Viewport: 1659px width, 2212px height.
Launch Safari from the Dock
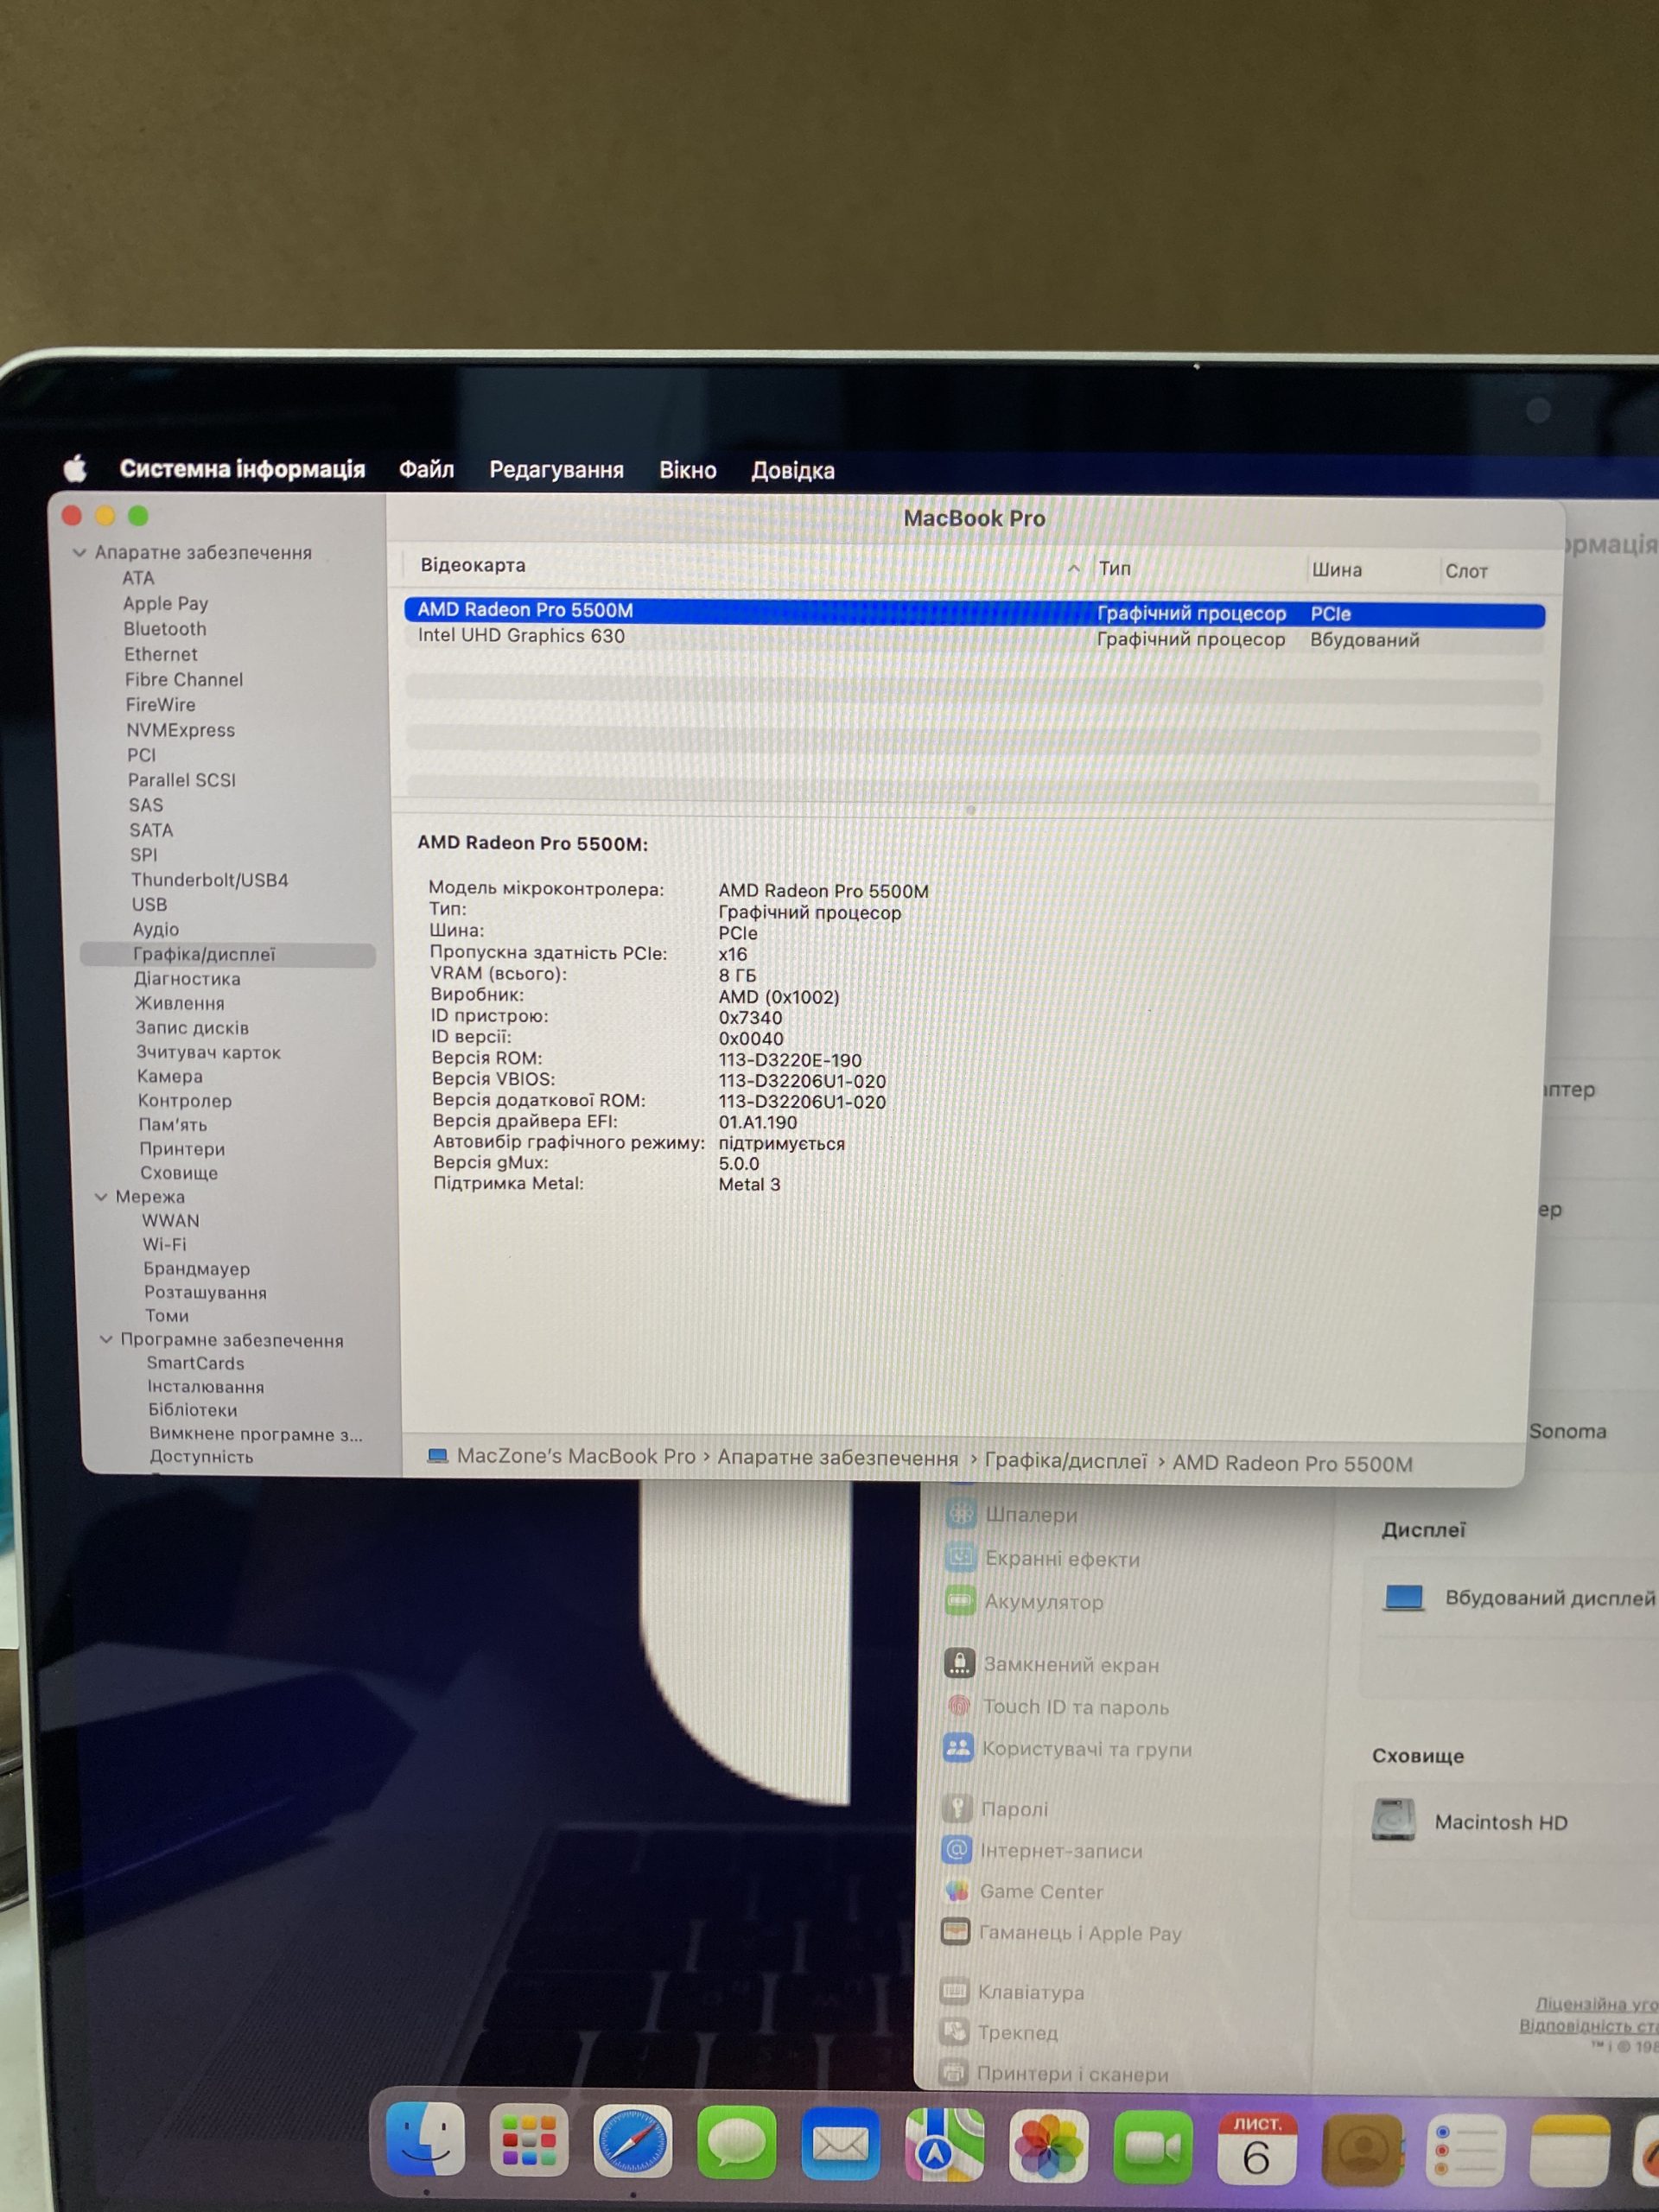point(633,2141)
